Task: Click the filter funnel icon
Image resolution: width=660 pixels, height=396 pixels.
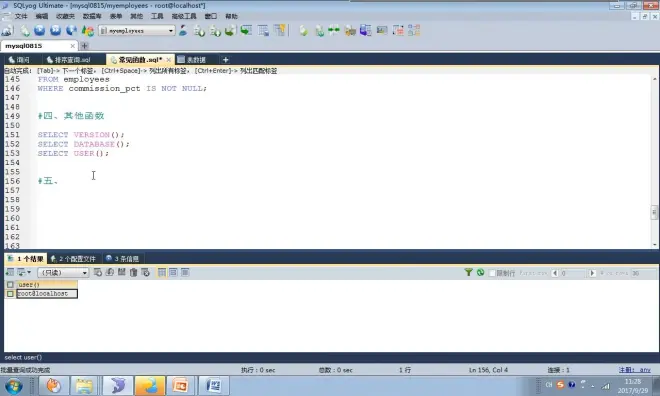Action: [x=468, y=272]
